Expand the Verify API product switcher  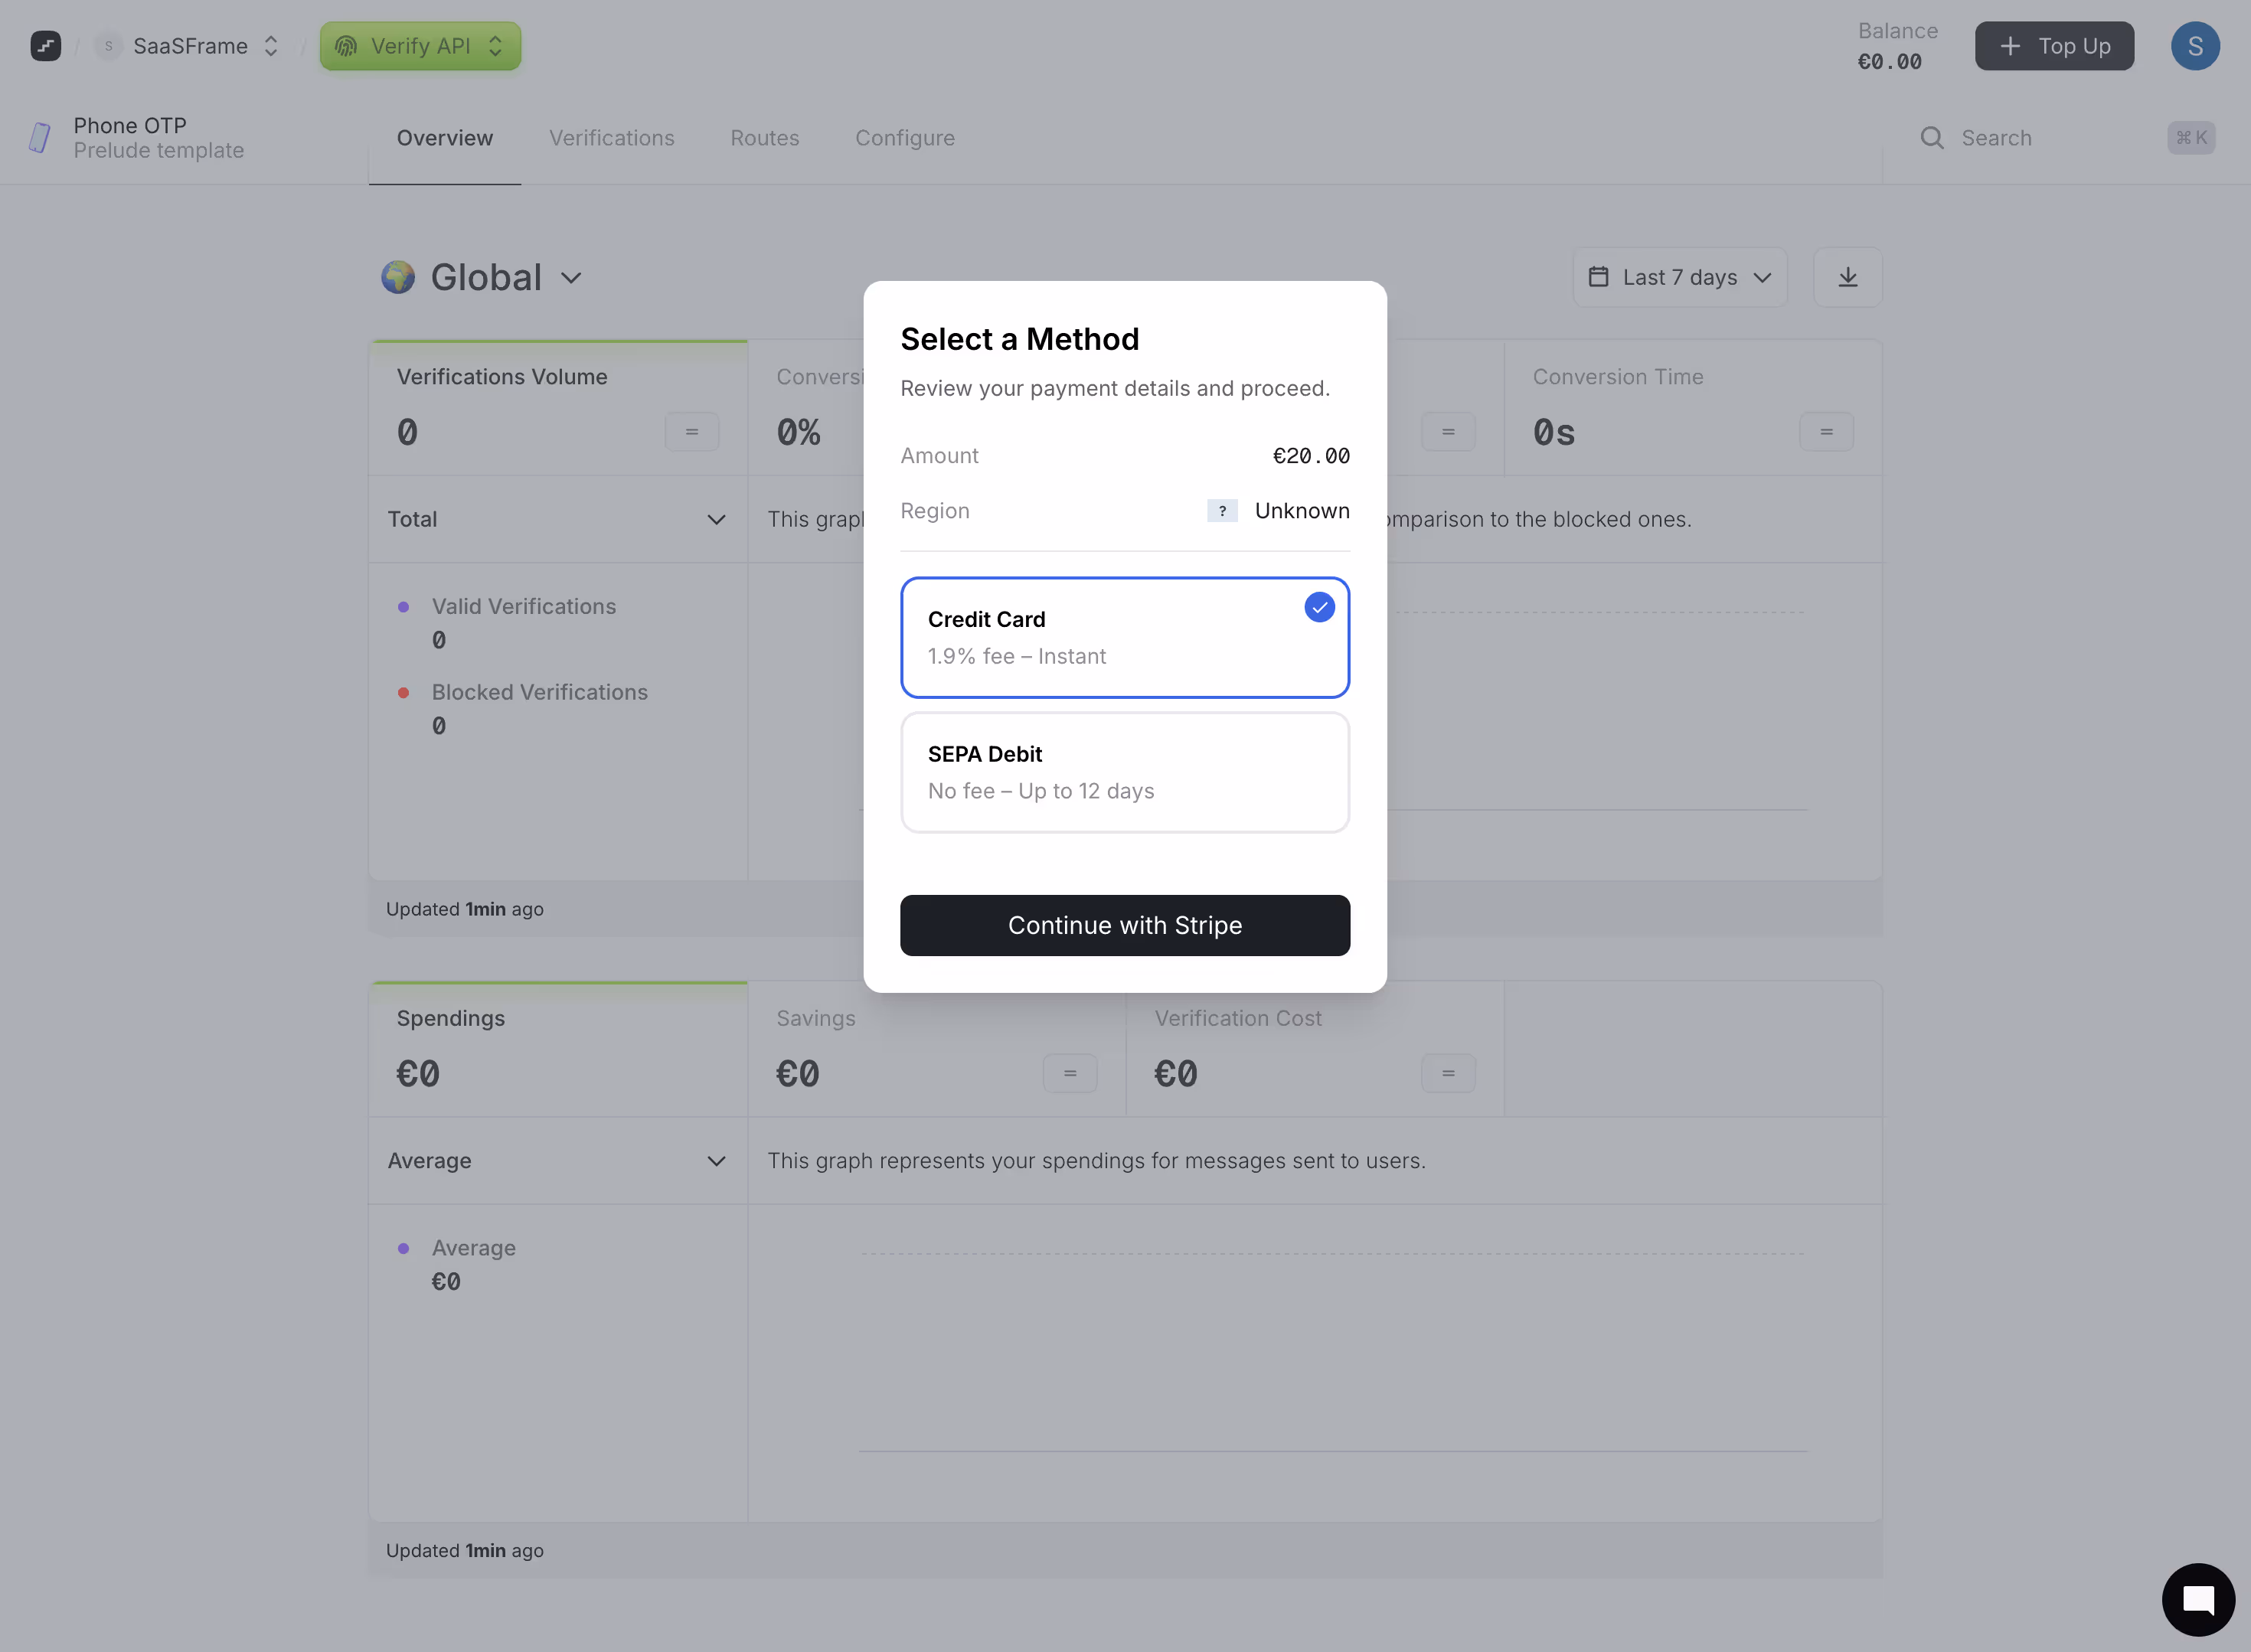pyautogui.click(x=420, y=46)
